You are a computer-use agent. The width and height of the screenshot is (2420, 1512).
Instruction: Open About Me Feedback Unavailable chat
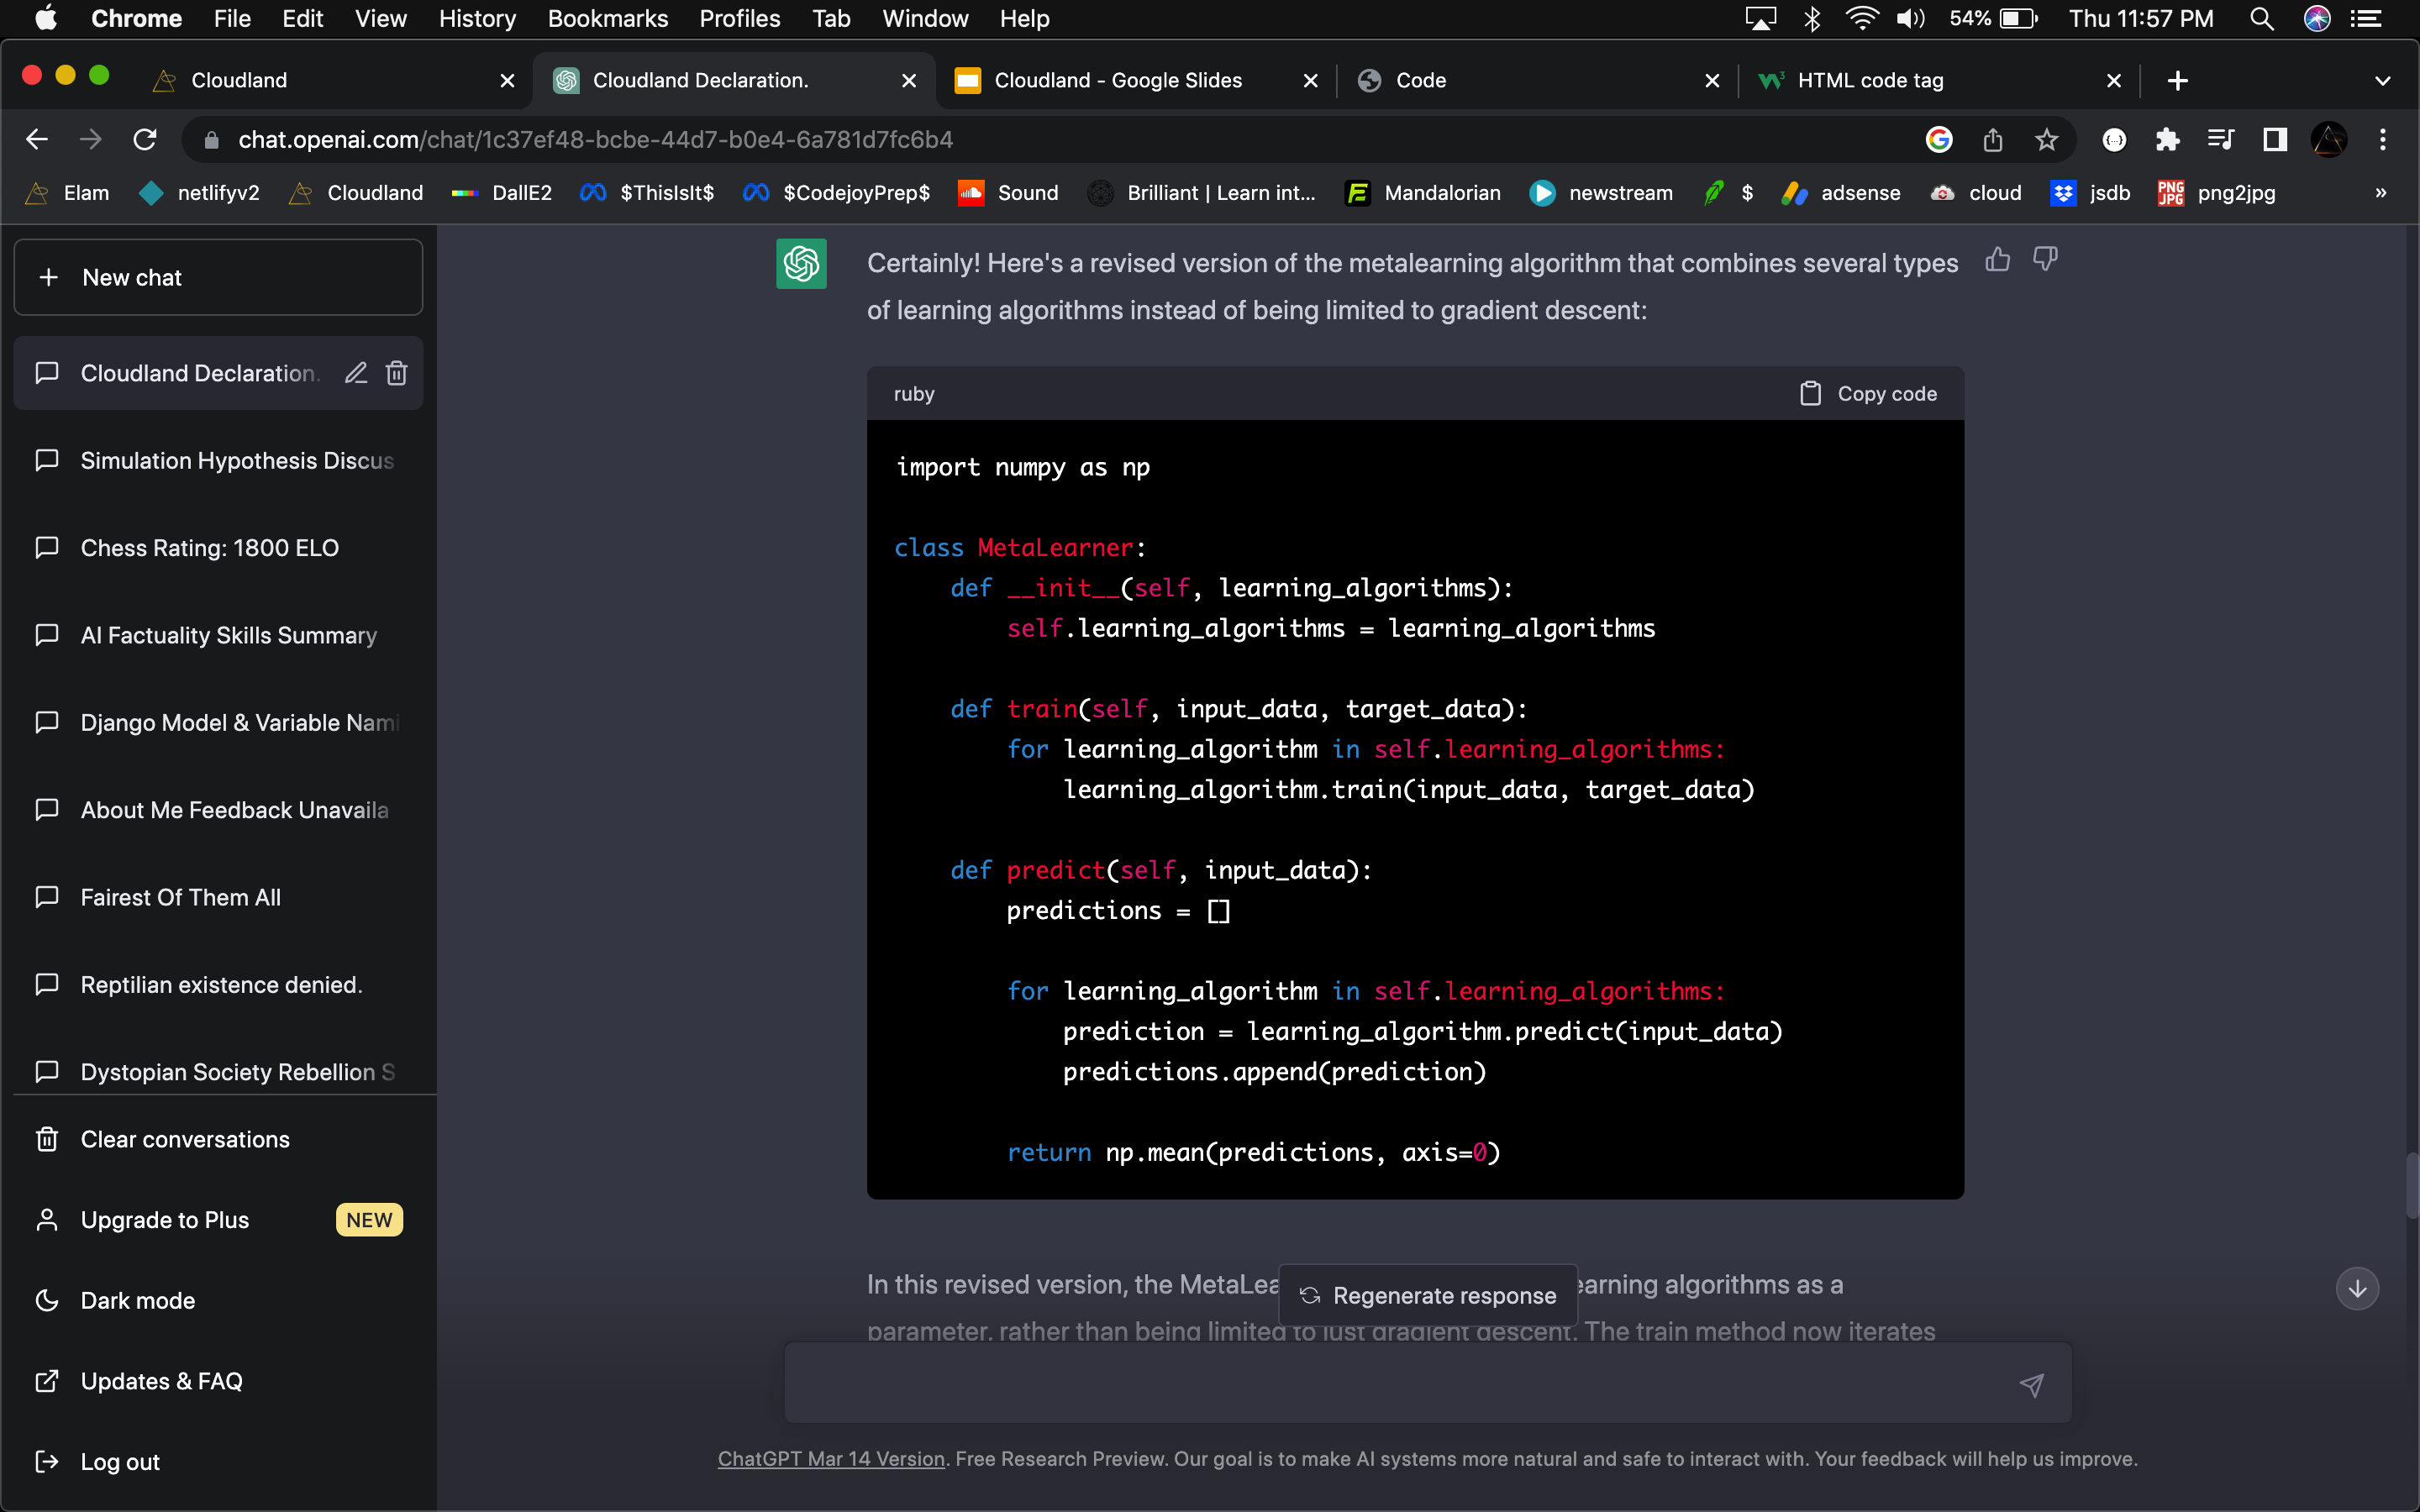pyautogui.click(x=218, y=810)
